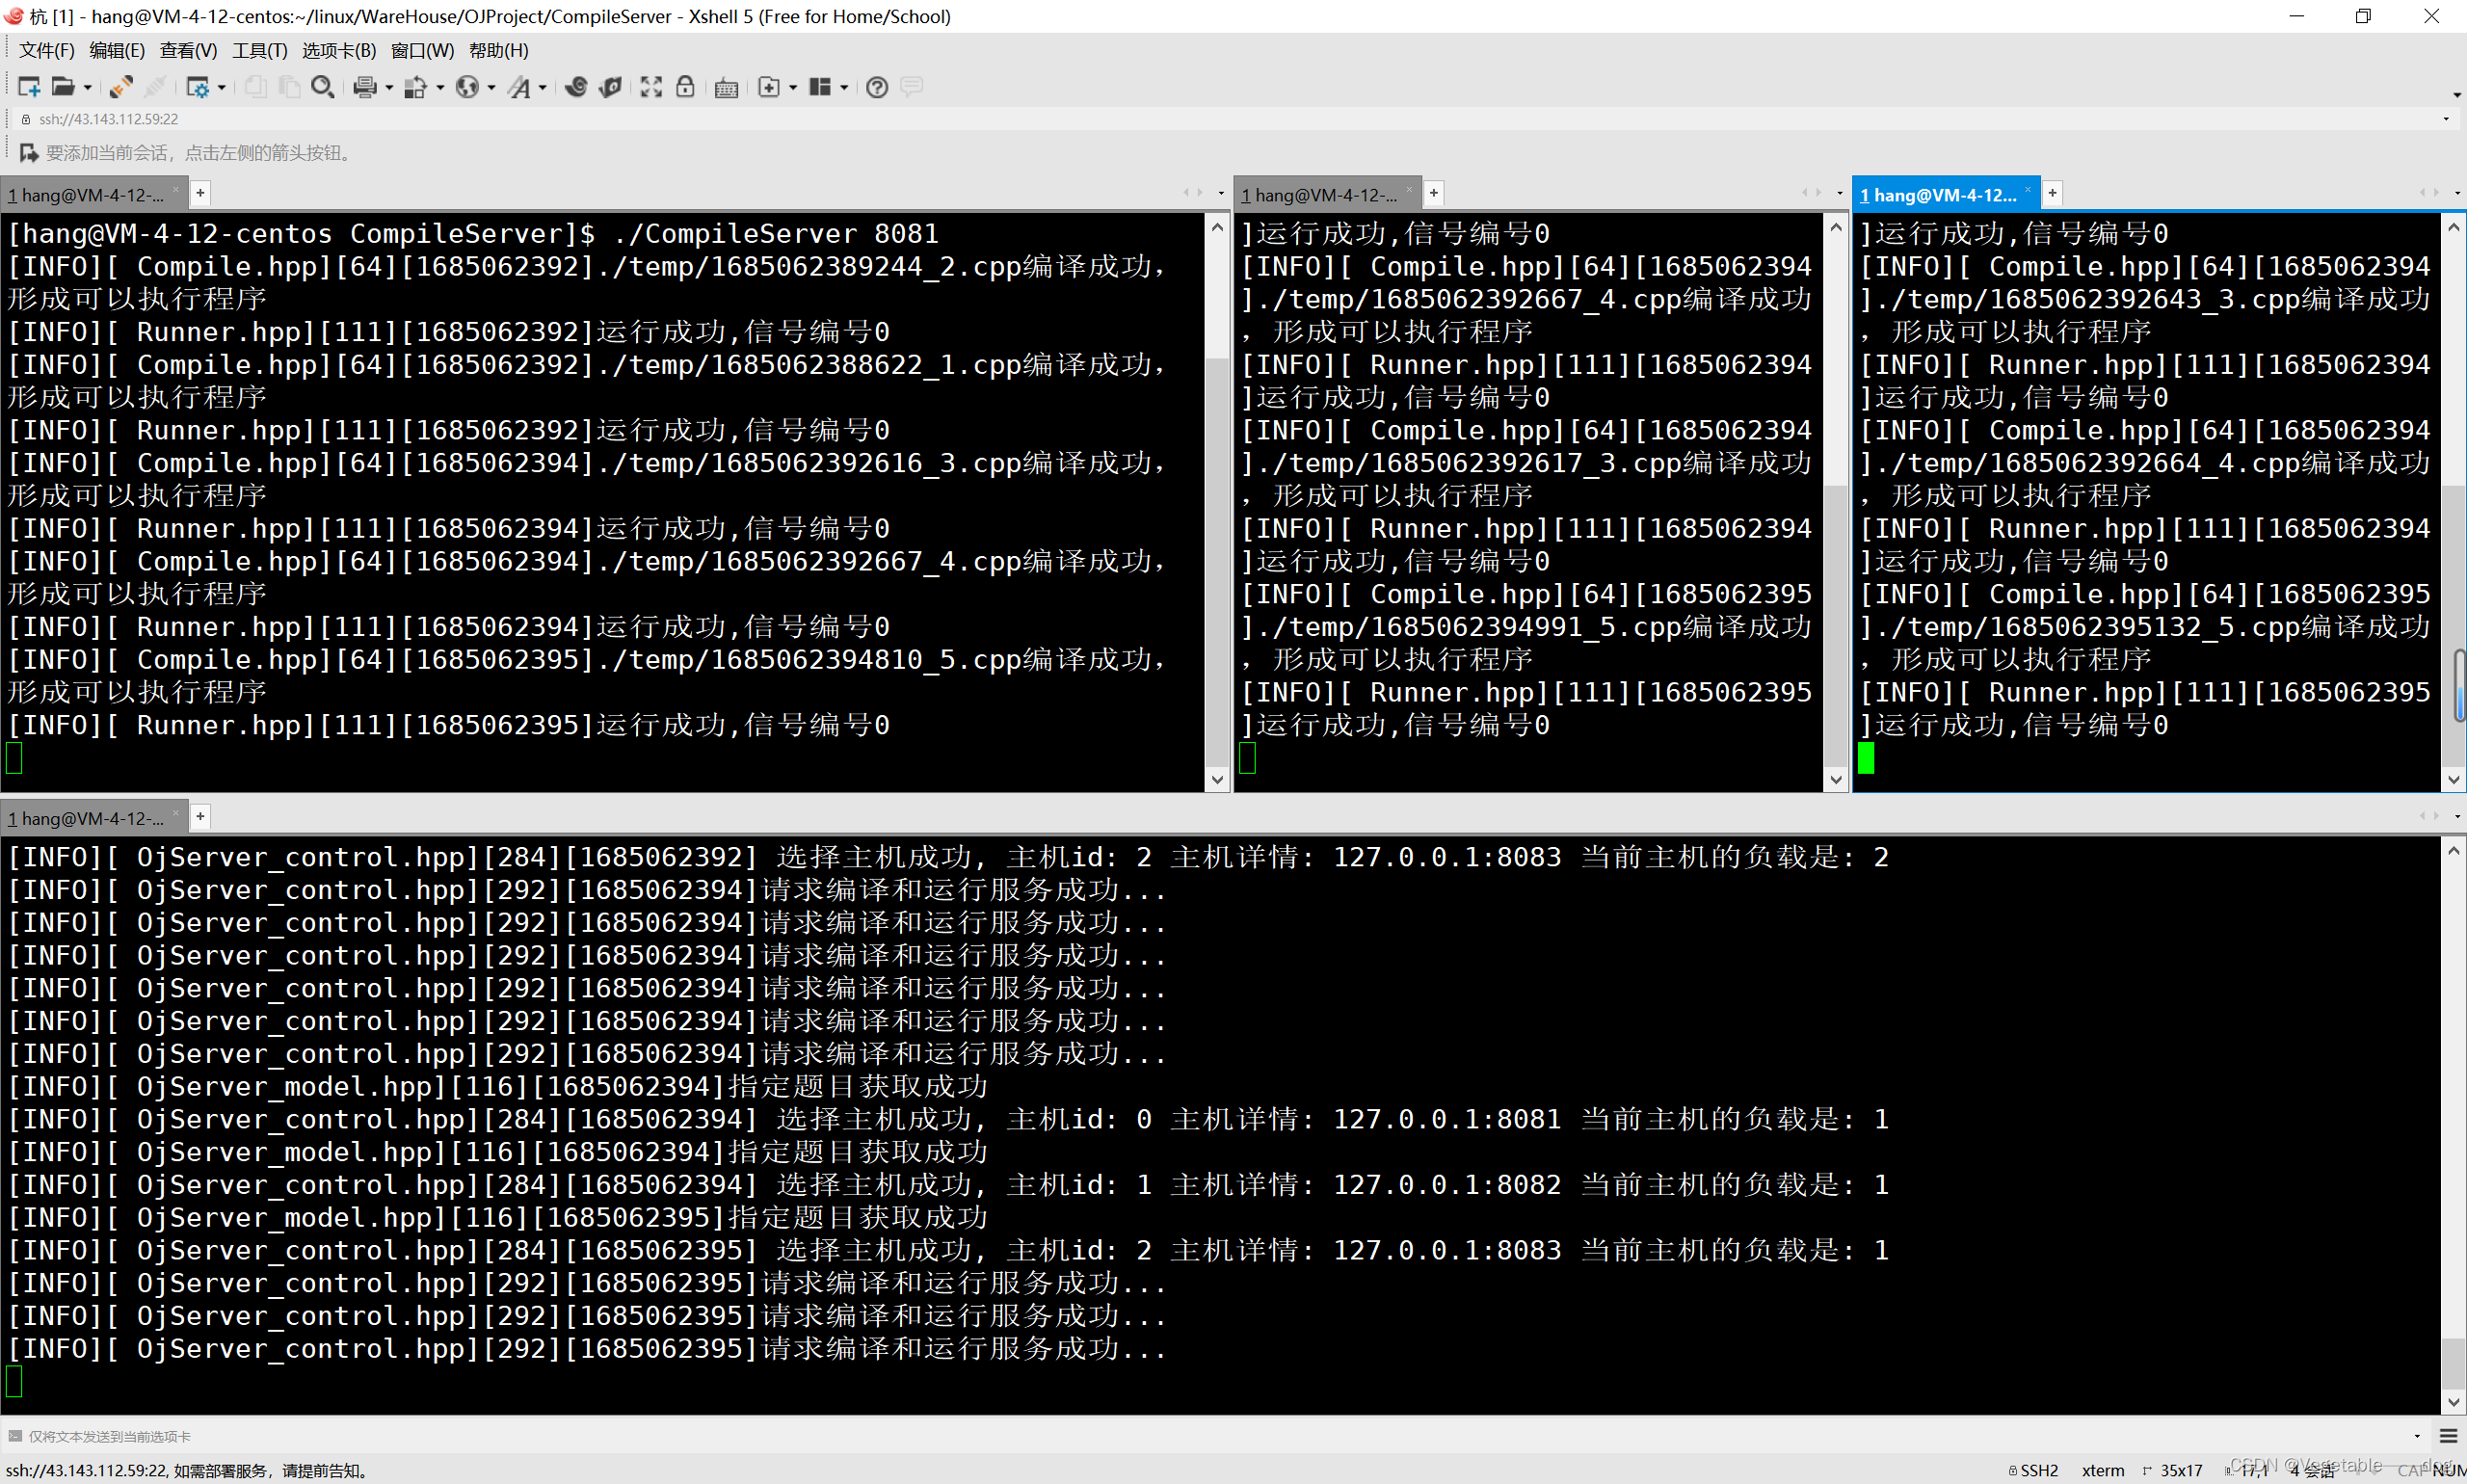Click add current session arrow icon
This screenshot has width=2467, height=1484.
[x=29, y=153]
